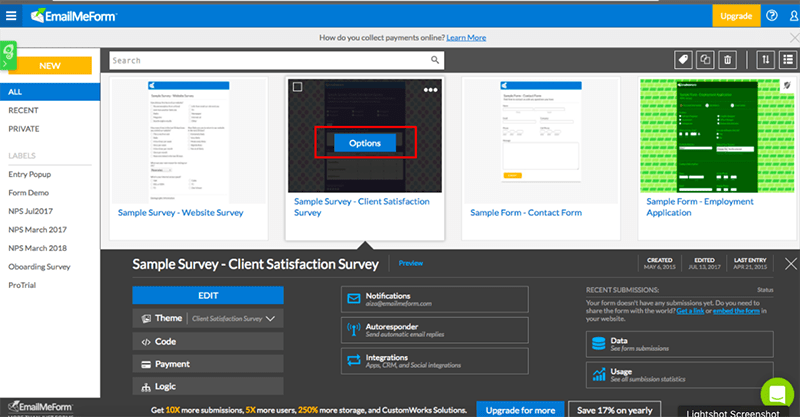
Task: Open the hamburger menu icon
Action: [11, 16]
